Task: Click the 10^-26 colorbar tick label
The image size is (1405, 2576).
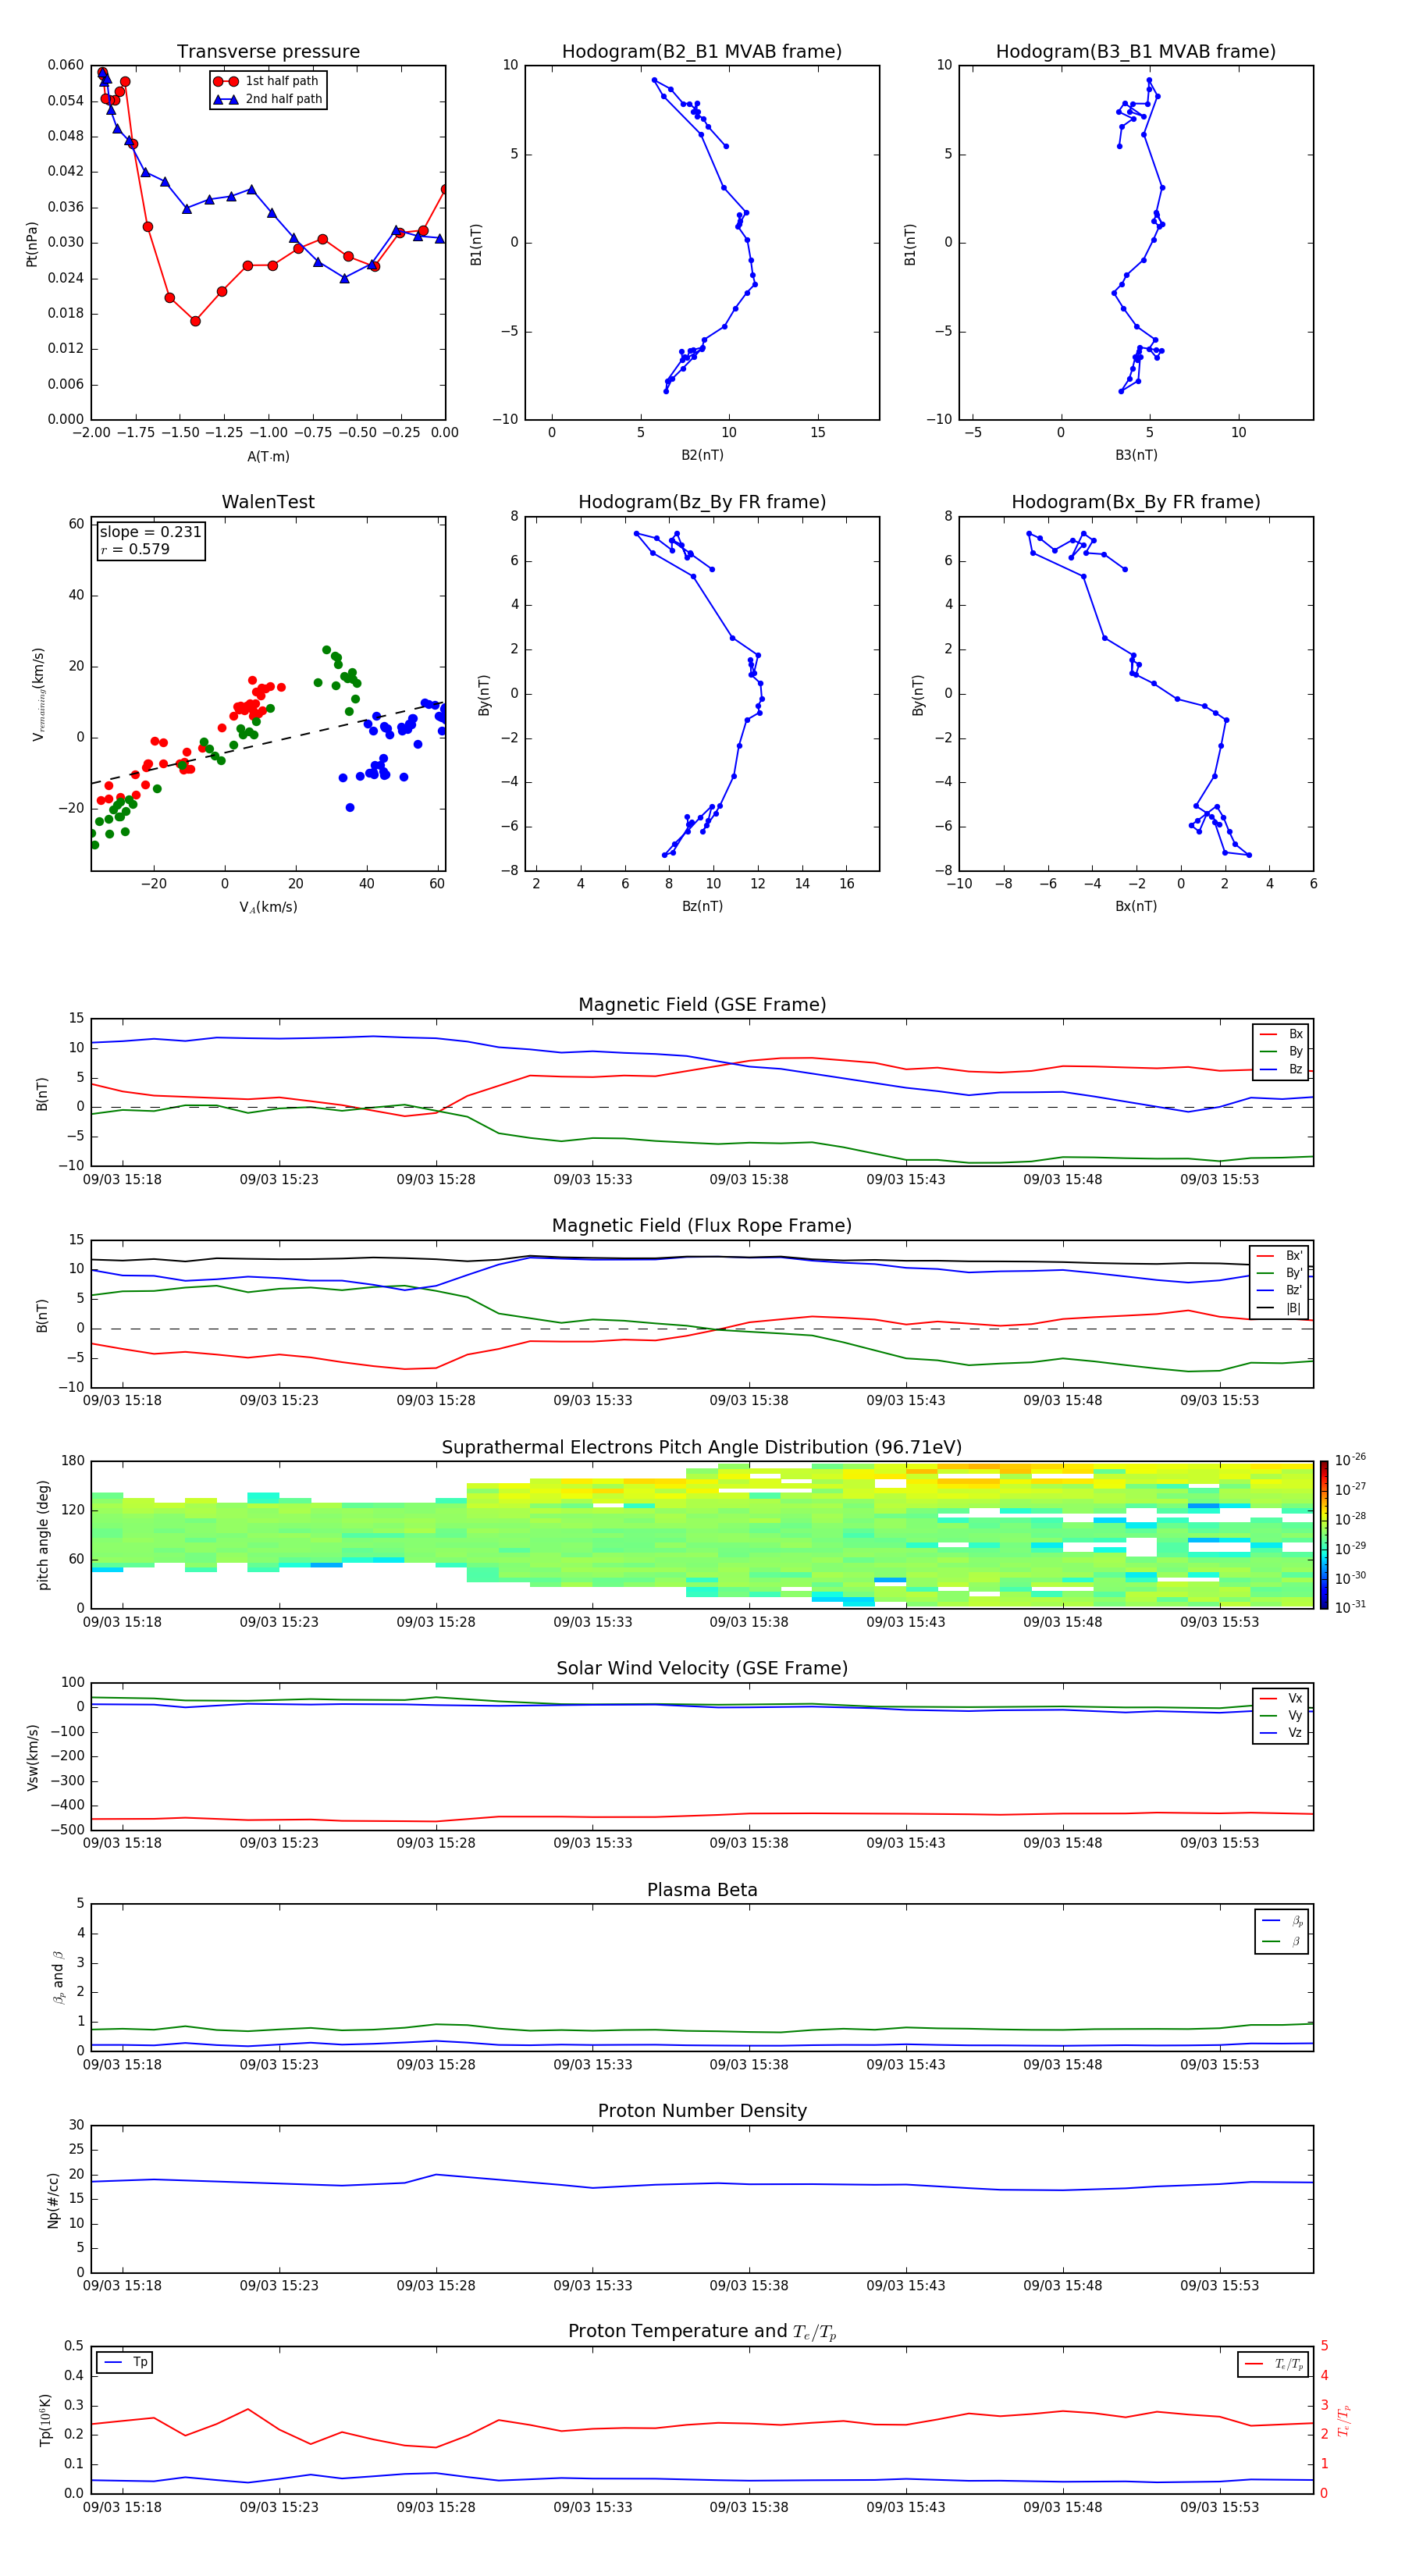Action: pyautogui.click(x=1350, y=1460)
